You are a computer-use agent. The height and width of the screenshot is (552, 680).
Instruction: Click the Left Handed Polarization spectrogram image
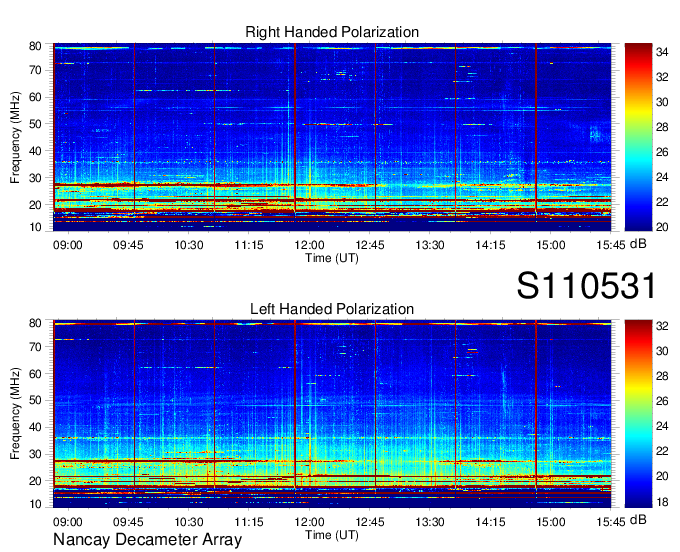pyautogui.click(x=332, y=414)
